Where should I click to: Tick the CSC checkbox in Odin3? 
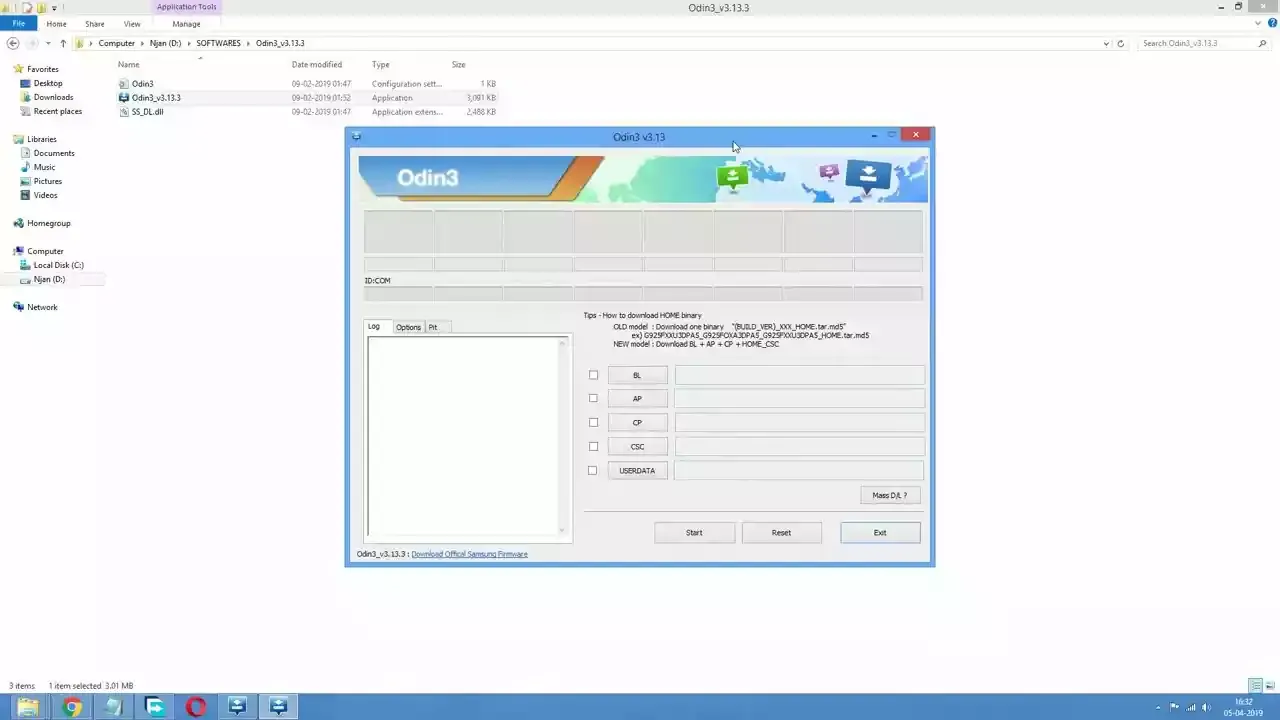(x=593, y=446)
